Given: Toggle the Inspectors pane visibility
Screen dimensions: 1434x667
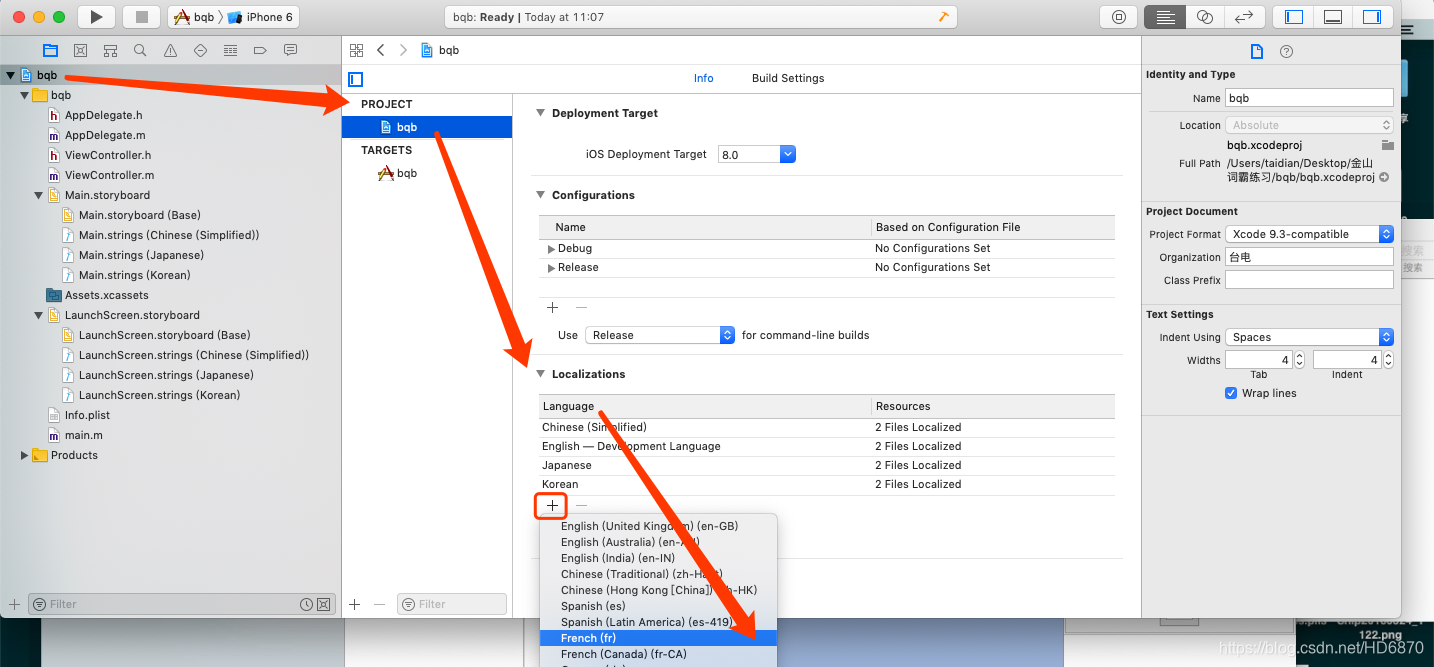Looking at the screenshot, I should point(1371,17).
